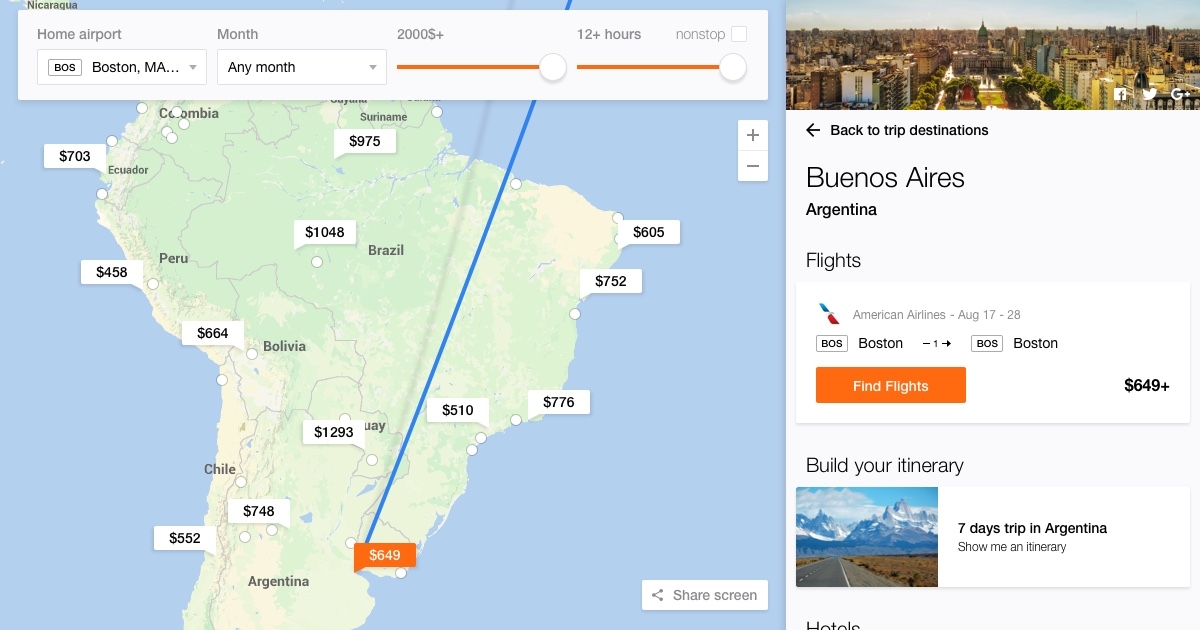Screen dimensions: 1200x630
Task: Share on Twitter icon
Action: tap(1150, 95)
